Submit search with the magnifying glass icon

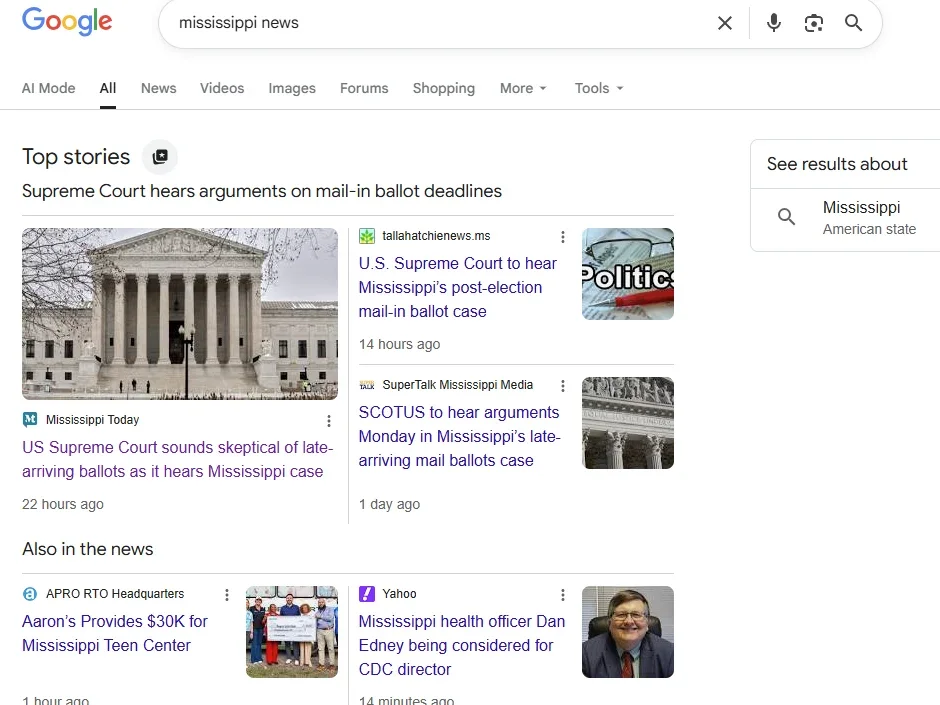click(x=853, y=23)
